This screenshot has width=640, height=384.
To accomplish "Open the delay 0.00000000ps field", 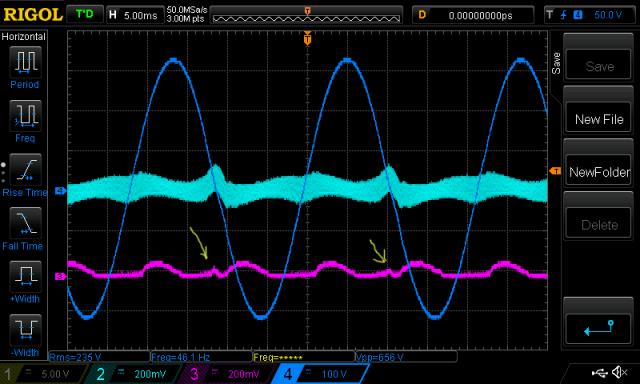I will point(473,15).
